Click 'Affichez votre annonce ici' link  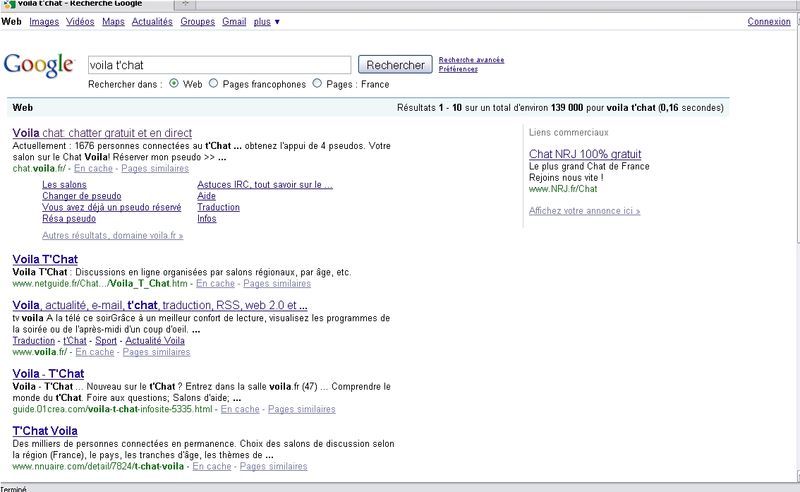pyautogui.click(x=584, y=211)
